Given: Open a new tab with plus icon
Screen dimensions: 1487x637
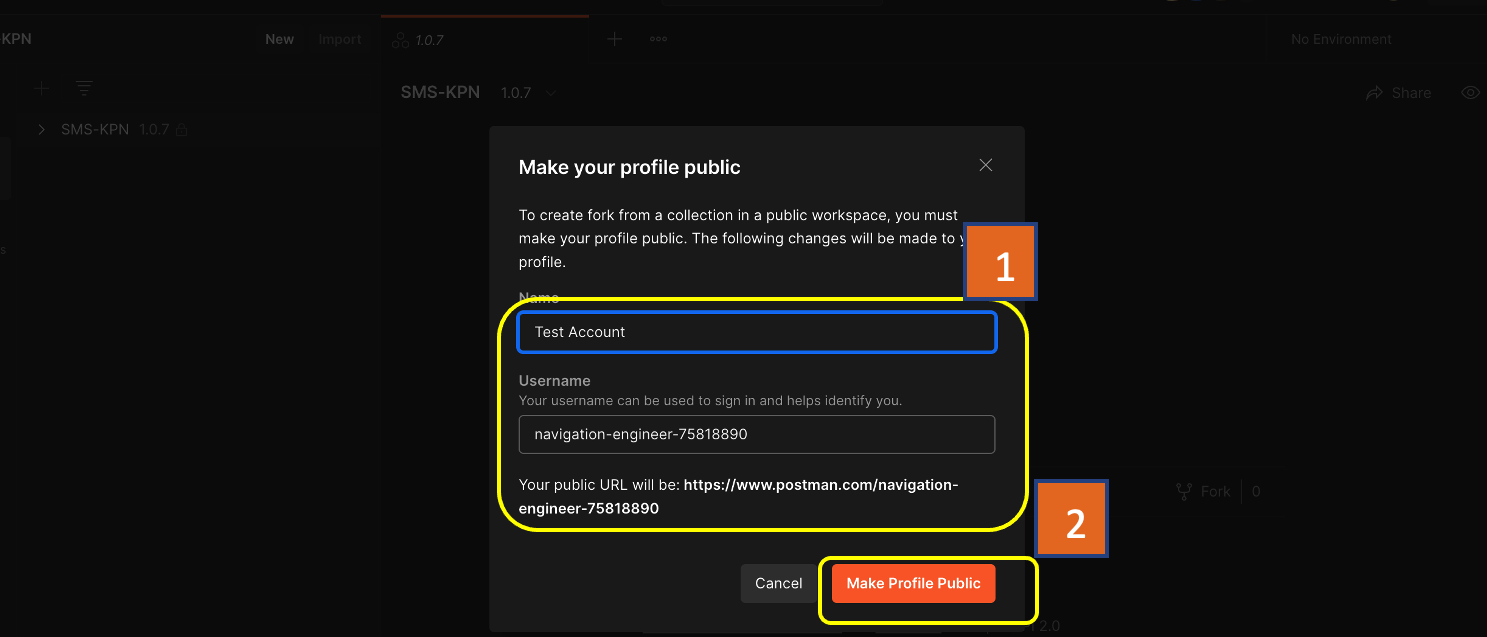Looking at the screenshot, I should pyautogui.click(x=615, y=39).
